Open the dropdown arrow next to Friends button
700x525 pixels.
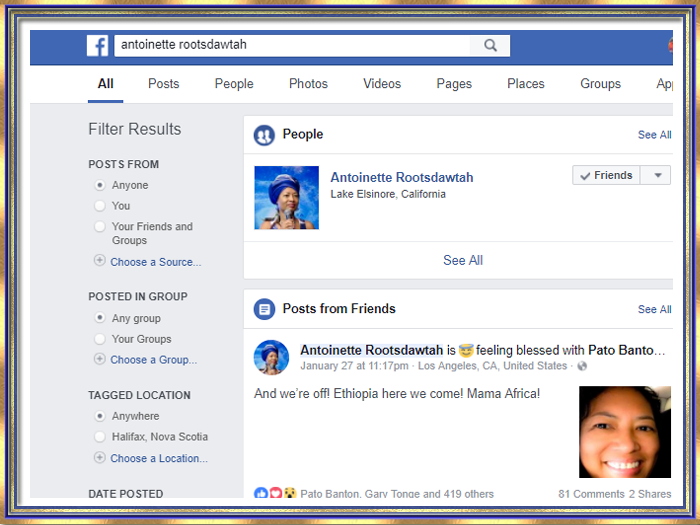(656, 175)
